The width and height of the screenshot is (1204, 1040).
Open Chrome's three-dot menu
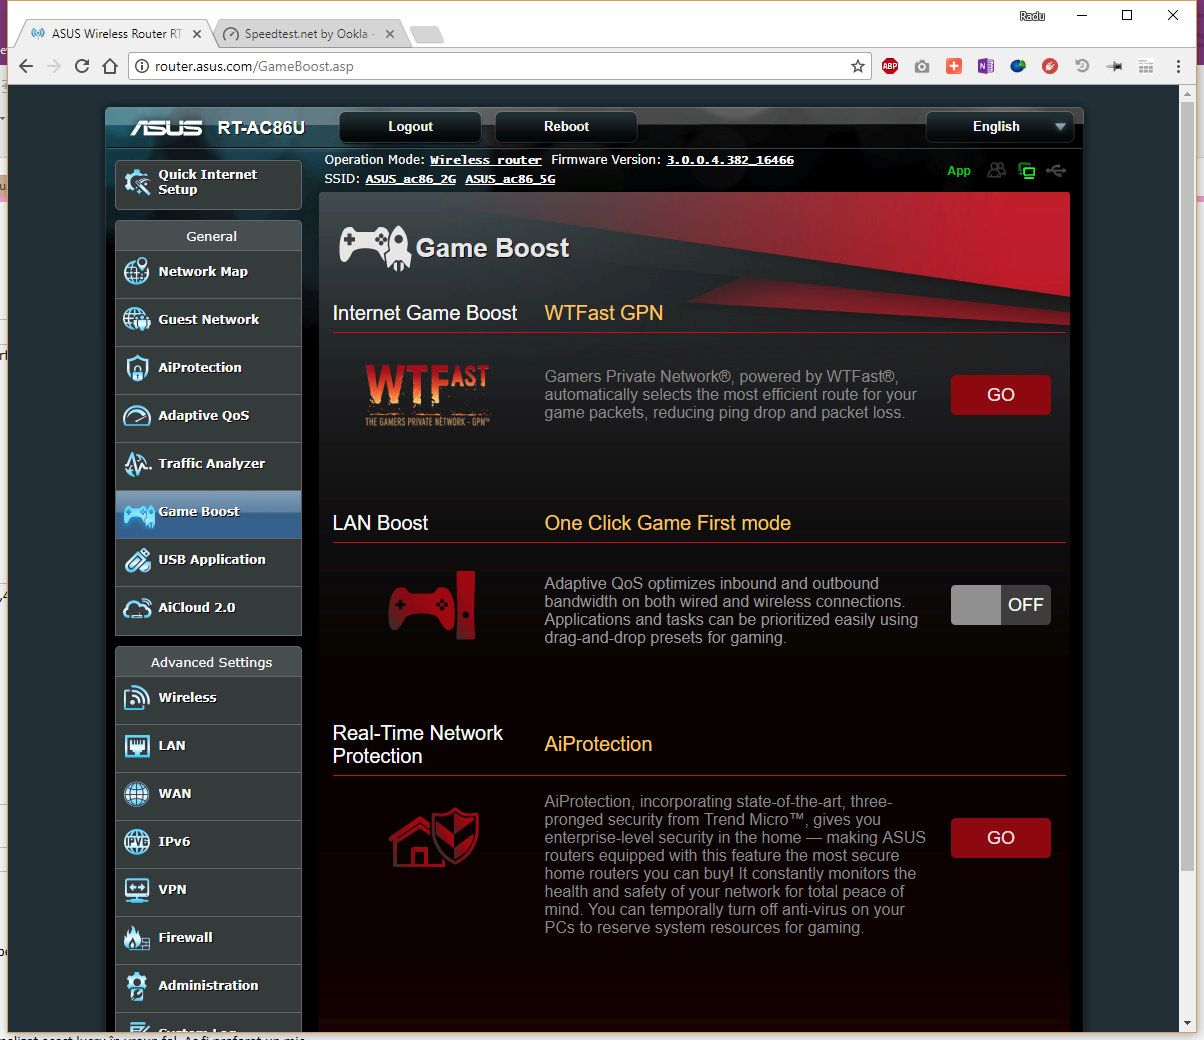(1179, 66)
